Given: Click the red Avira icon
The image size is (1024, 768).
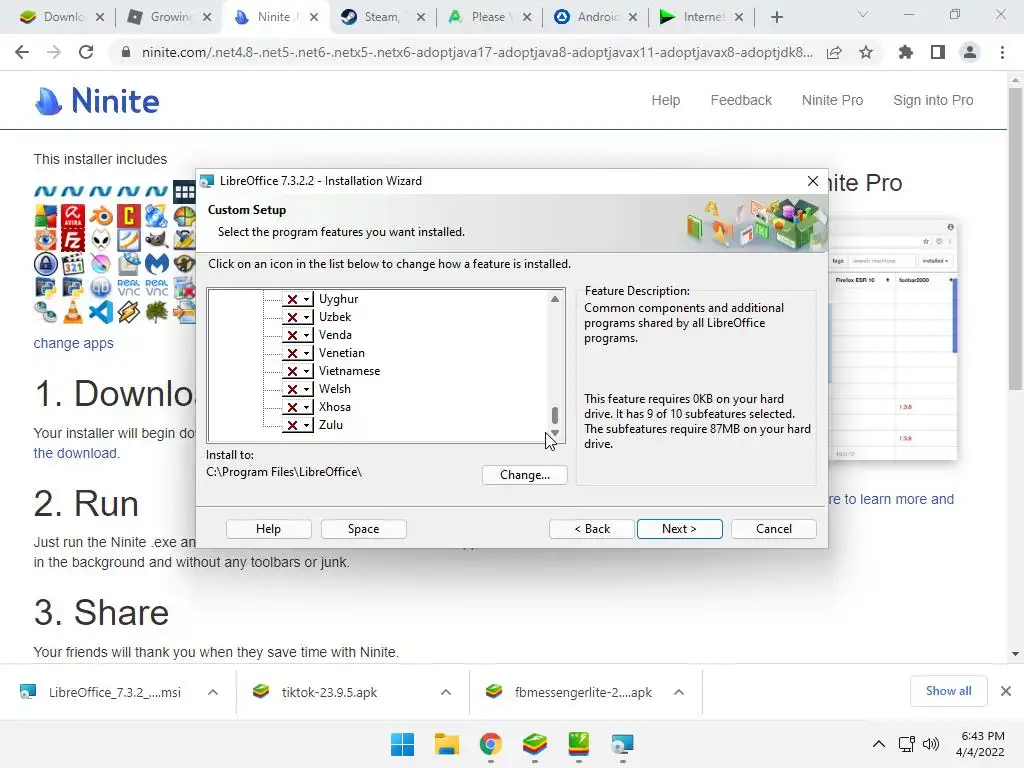Looking at the screenshot, I should pos(73,216).
